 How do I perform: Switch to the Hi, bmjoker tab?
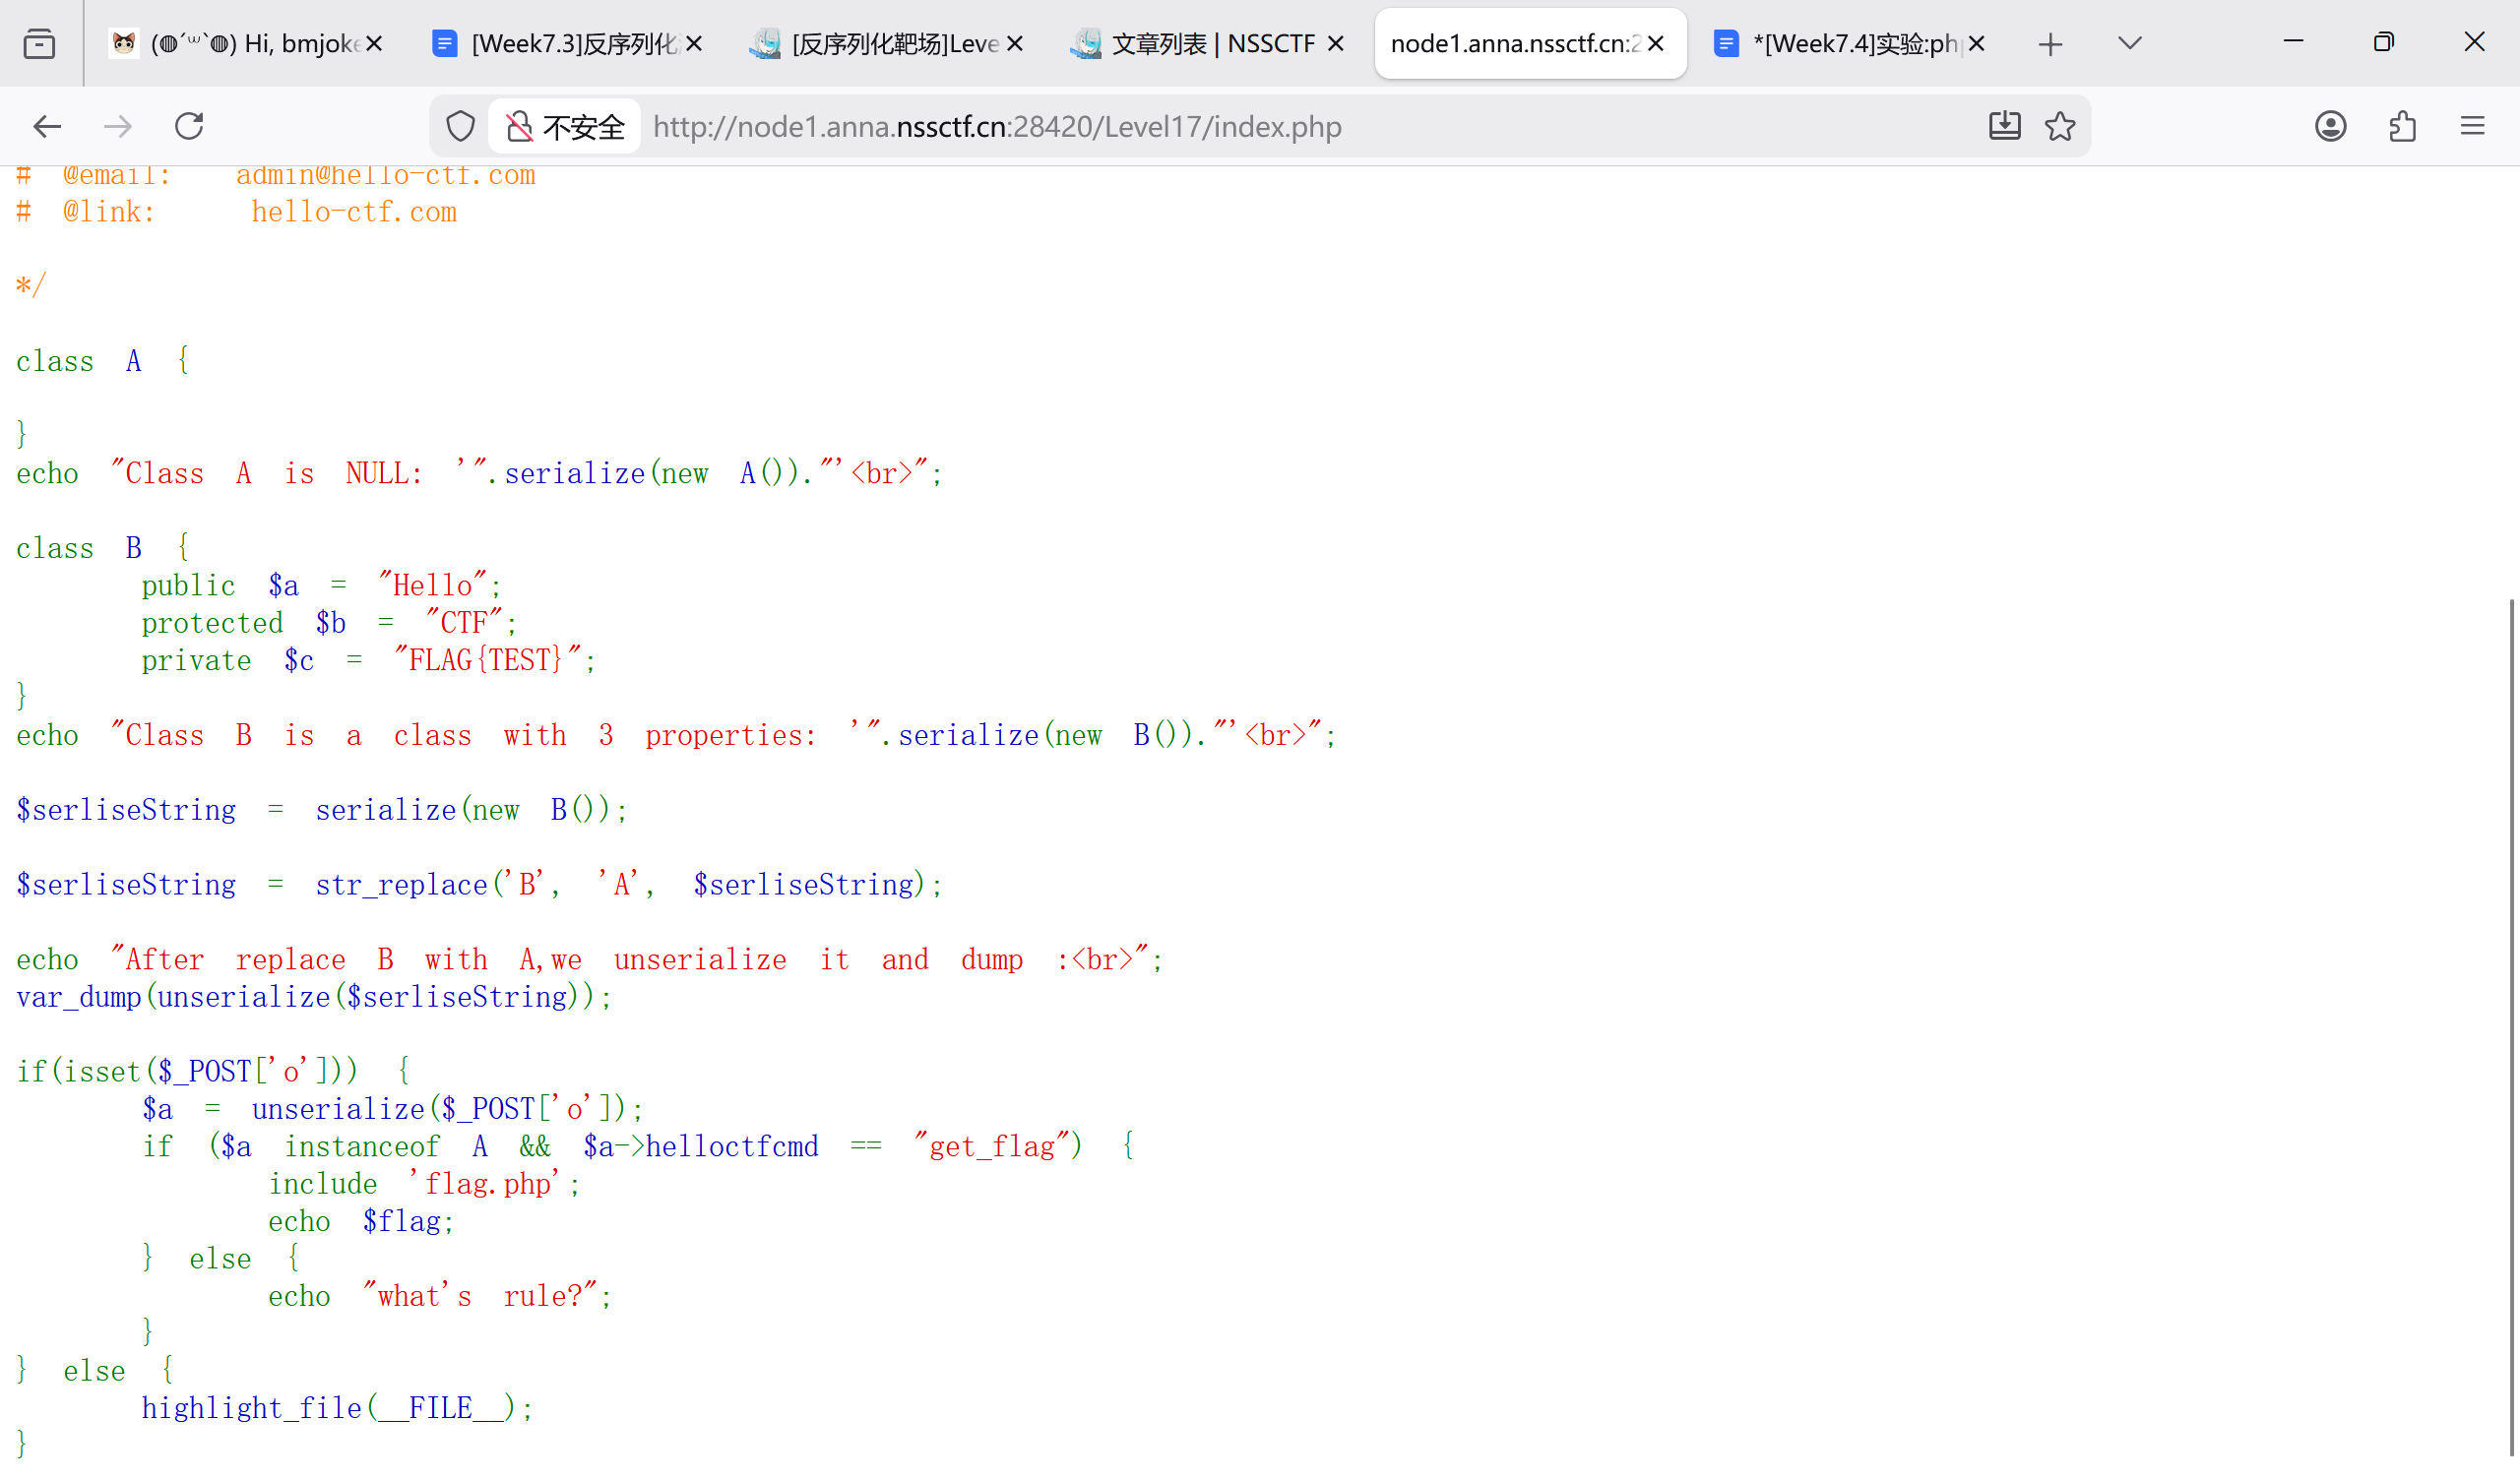tap(240, 44)
